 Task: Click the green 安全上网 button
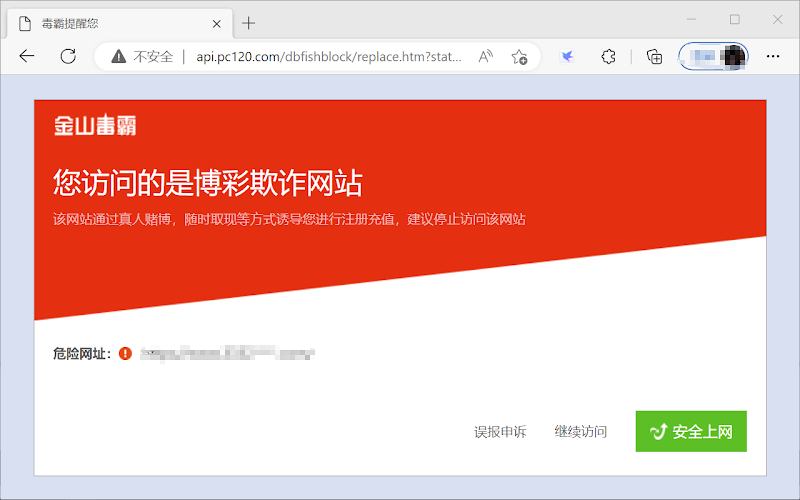691,431
